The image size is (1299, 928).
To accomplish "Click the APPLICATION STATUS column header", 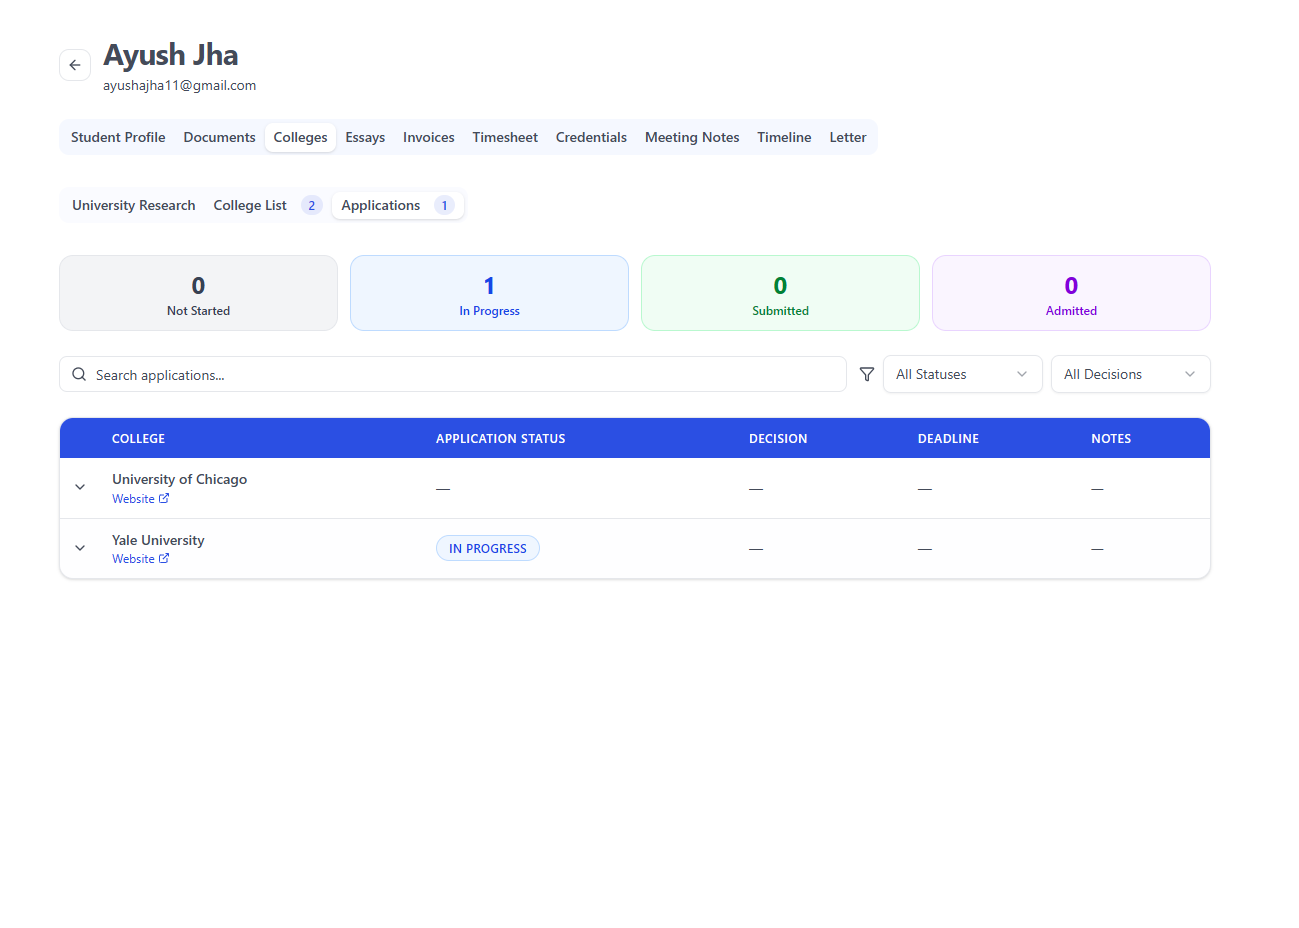I will (x=501, y=438).
